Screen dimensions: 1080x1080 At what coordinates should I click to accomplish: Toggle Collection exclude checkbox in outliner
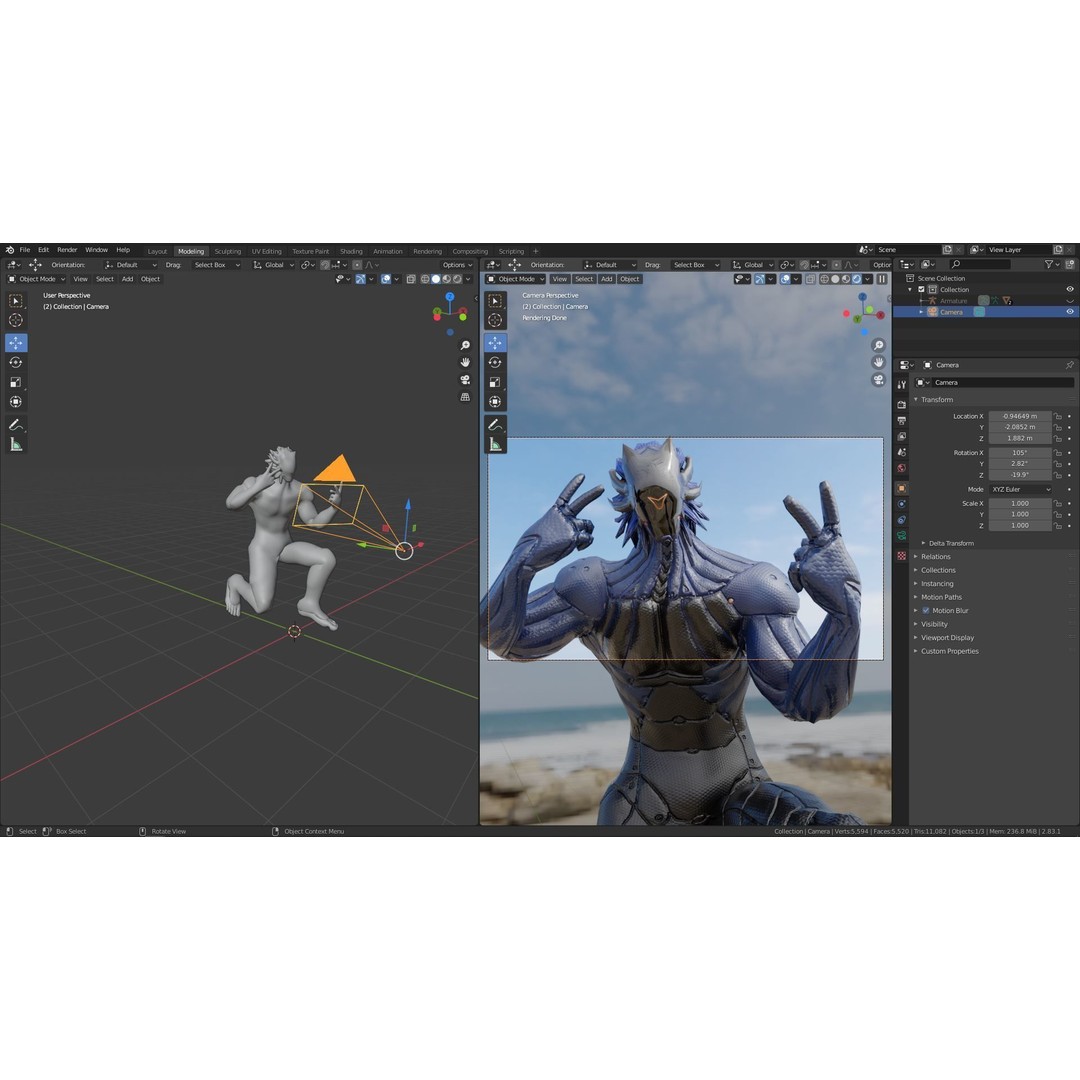point(922,290)
